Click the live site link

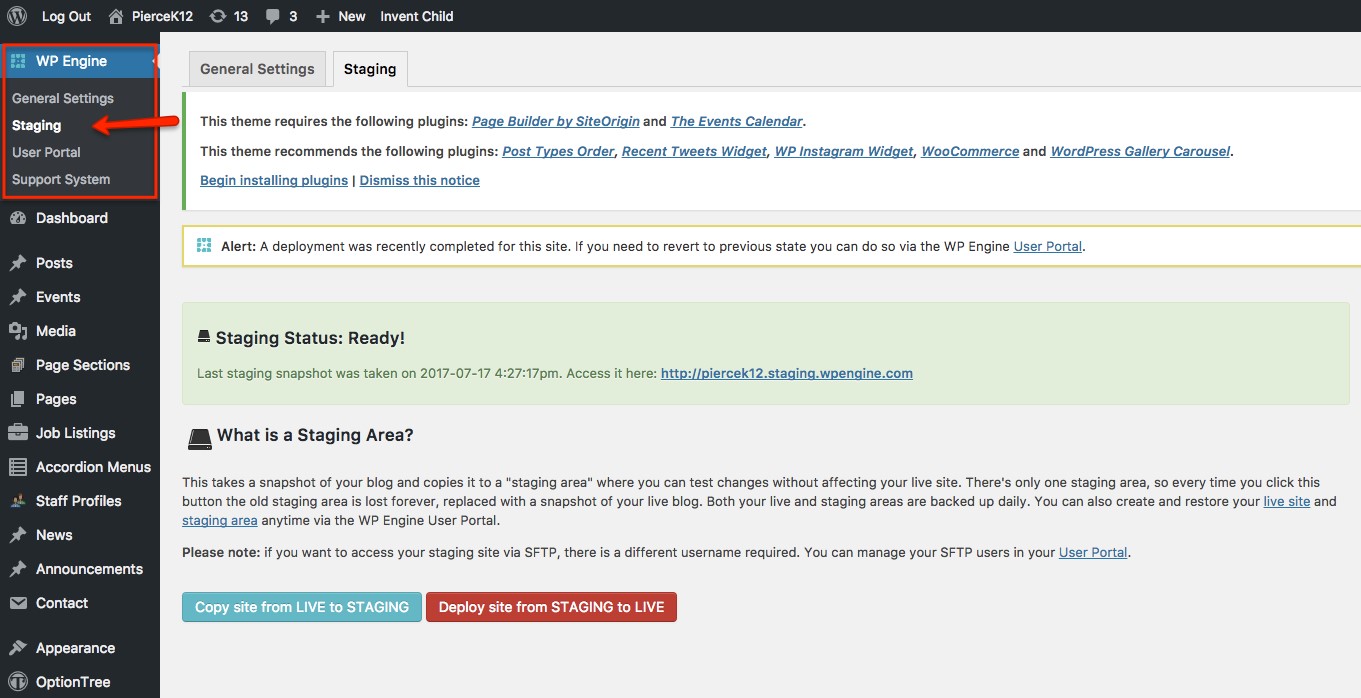[1287, 501]
